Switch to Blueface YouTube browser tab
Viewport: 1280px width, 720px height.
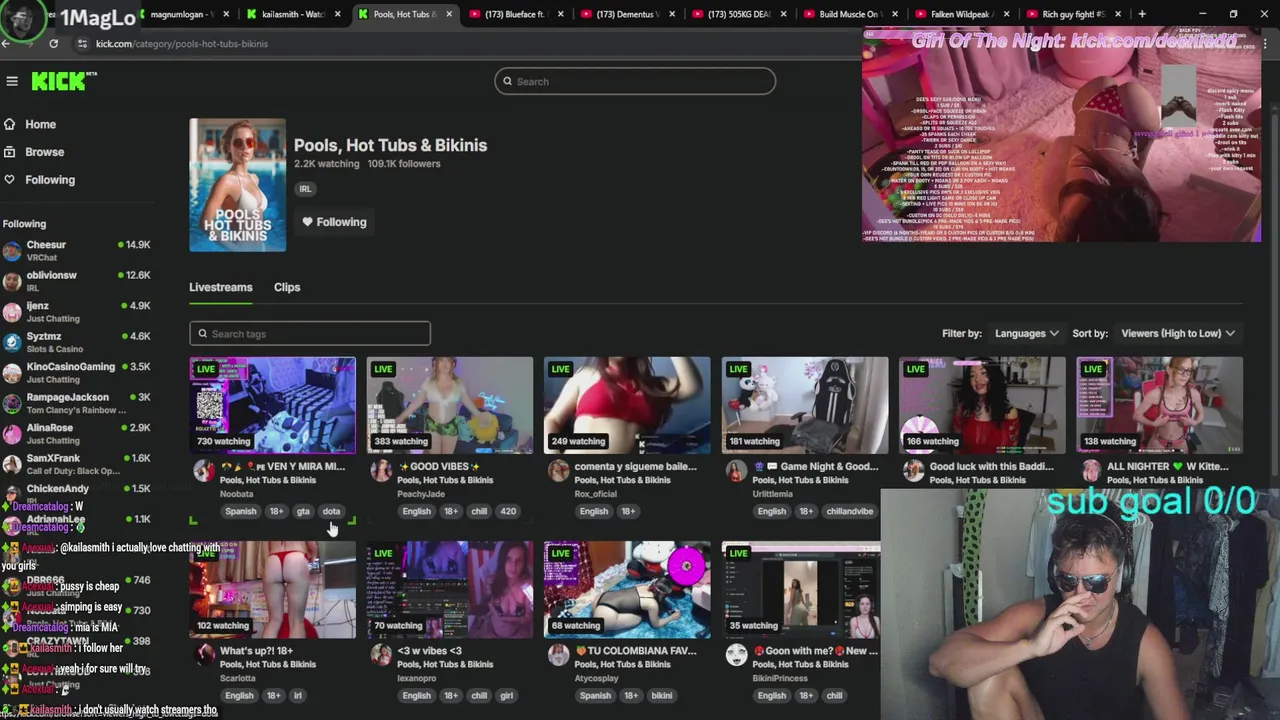click(x=514, y=14)
